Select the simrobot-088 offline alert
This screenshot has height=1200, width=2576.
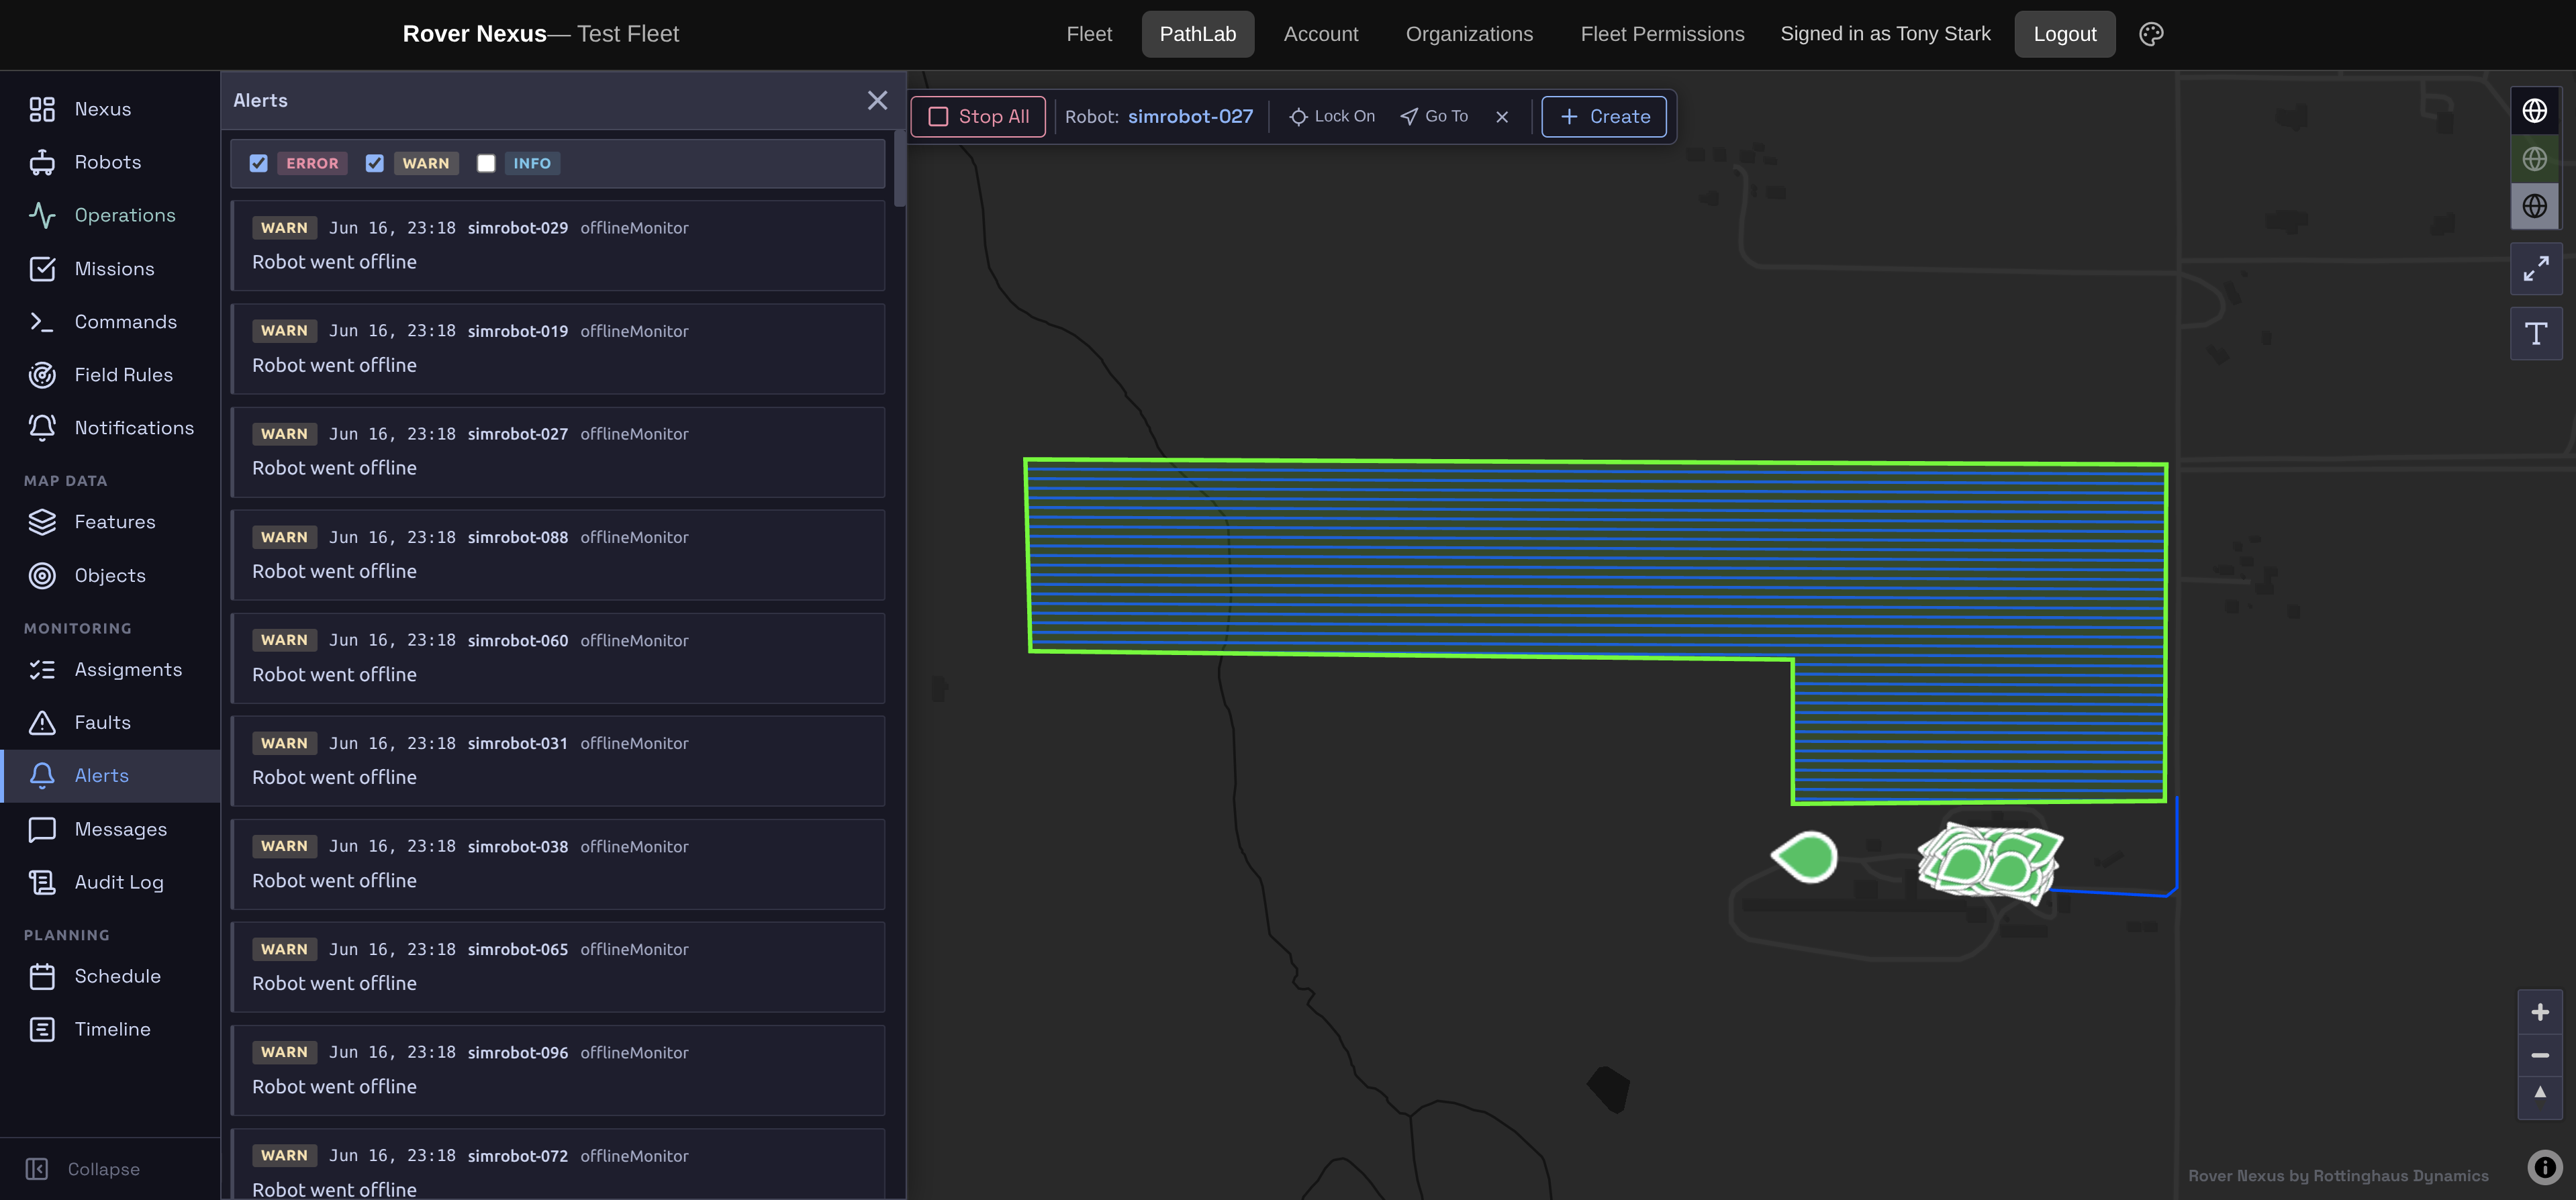click(x=558, y=555)
